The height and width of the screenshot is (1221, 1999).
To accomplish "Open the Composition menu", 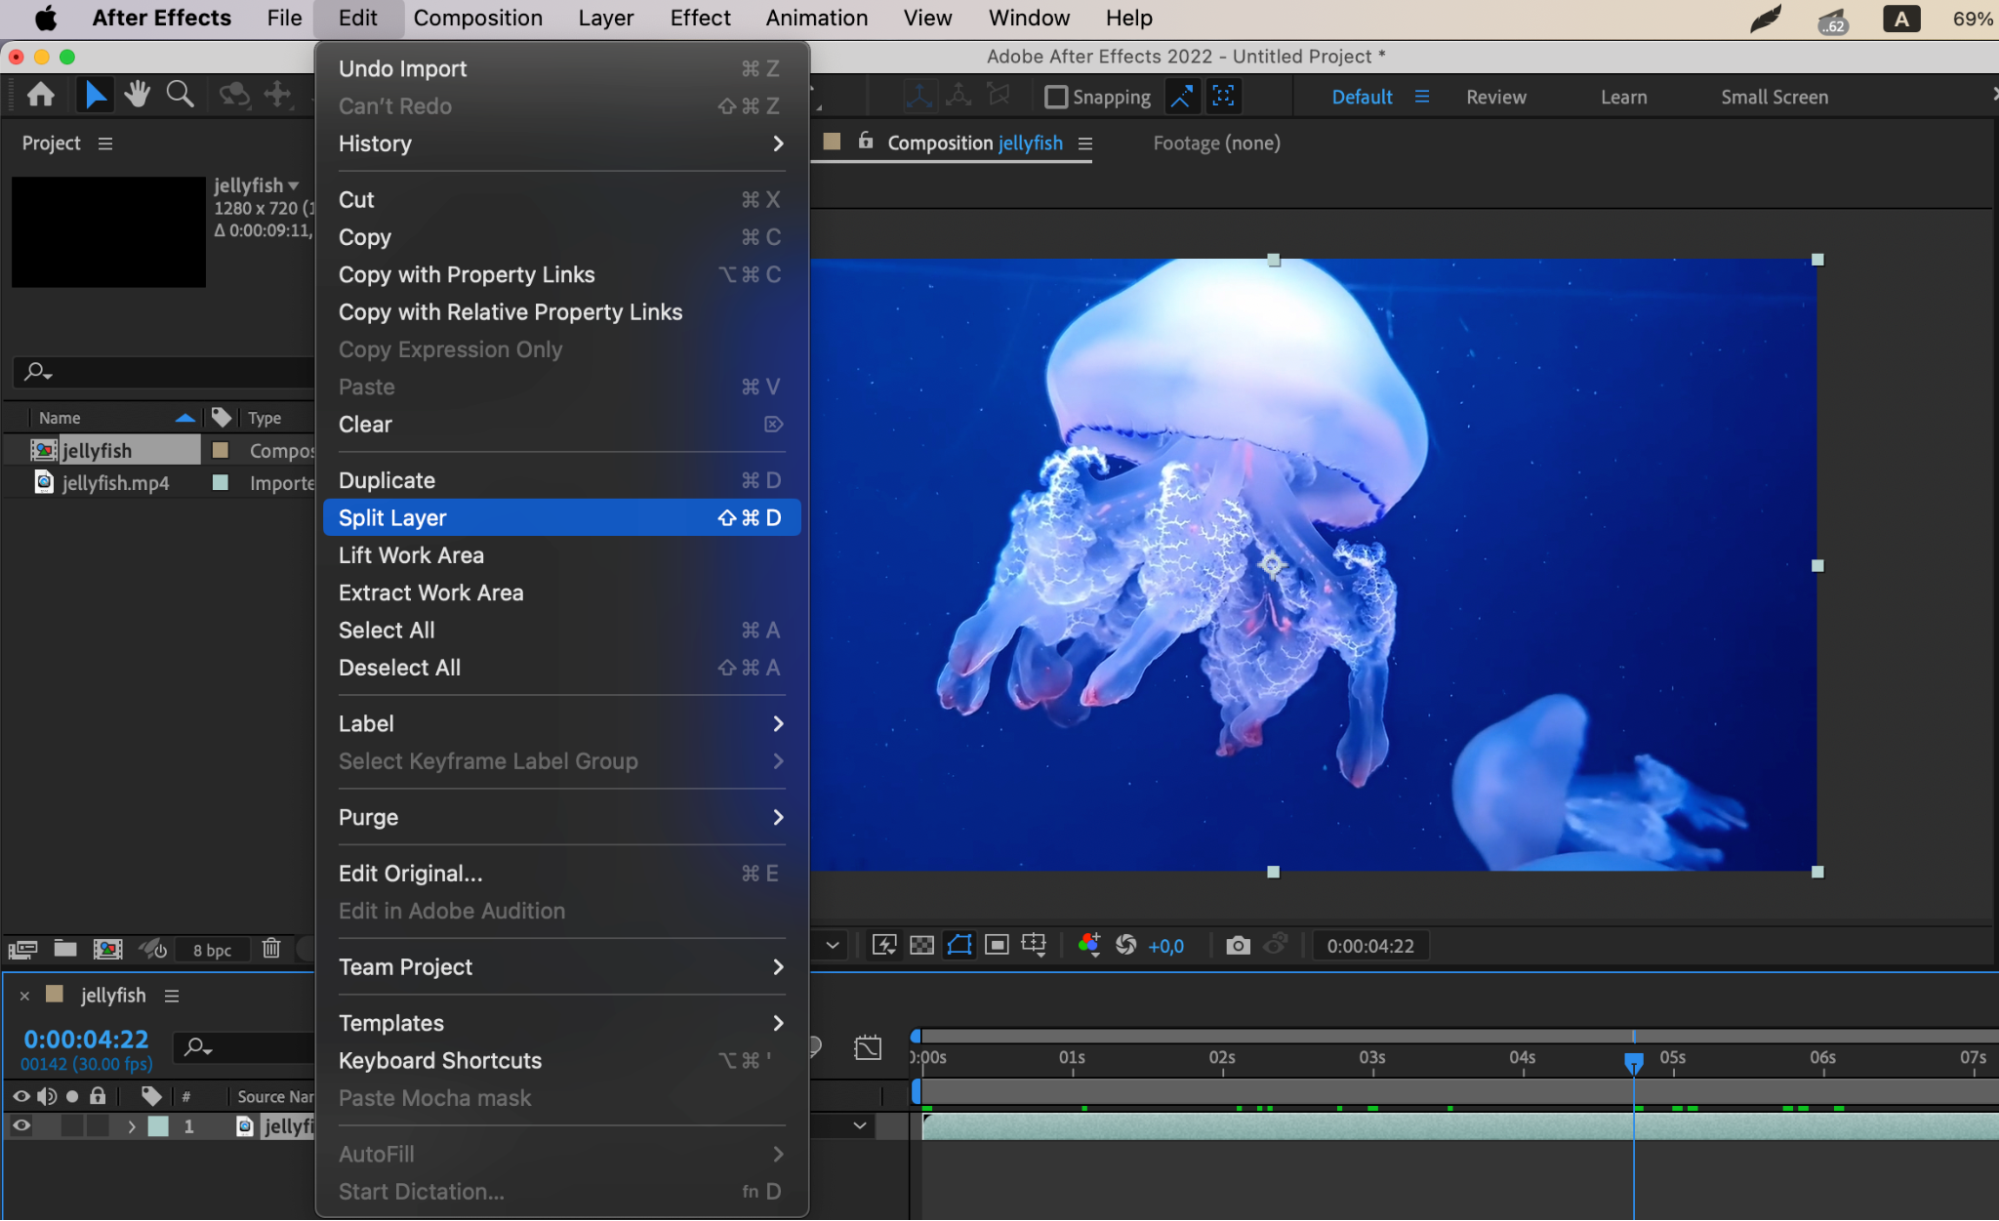I will click(477, 18).
